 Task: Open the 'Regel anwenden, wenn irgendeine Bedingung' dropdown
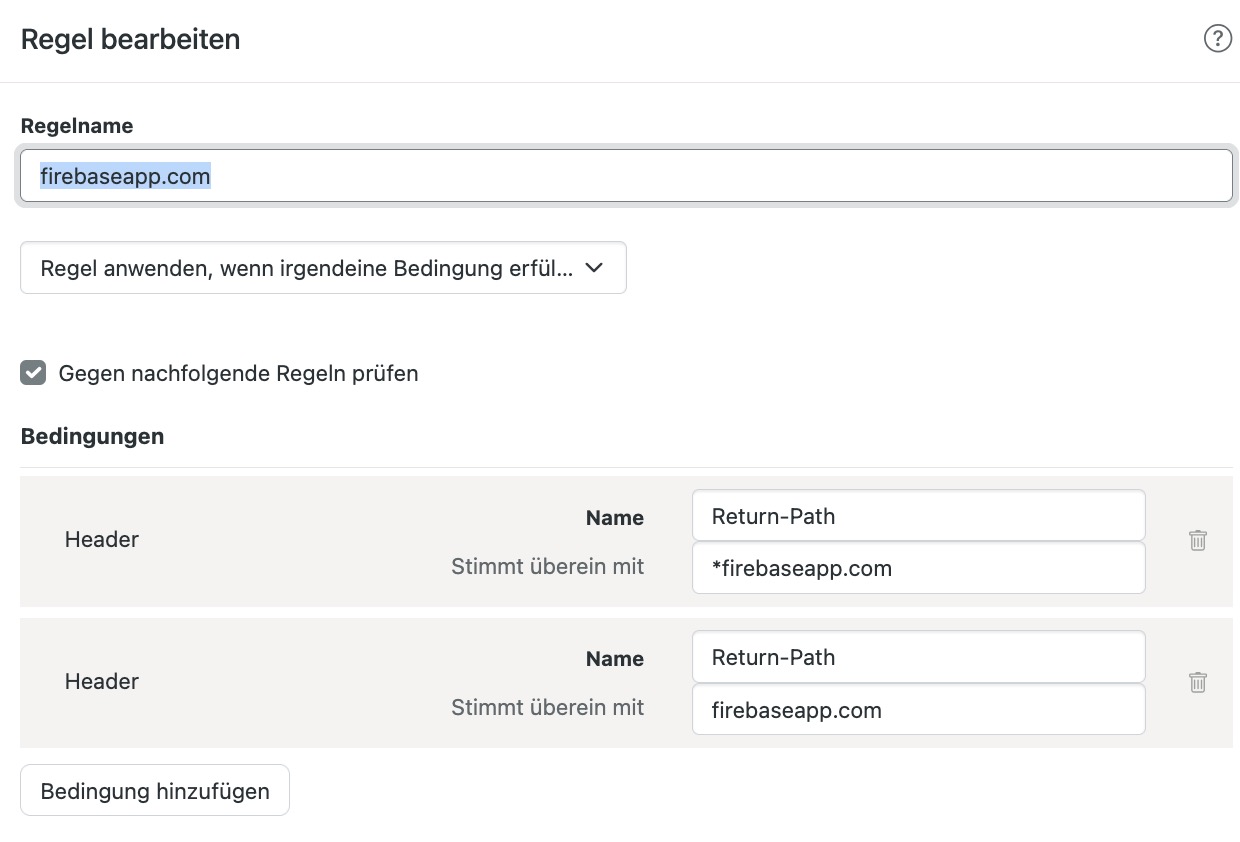(x=306, y=268)
